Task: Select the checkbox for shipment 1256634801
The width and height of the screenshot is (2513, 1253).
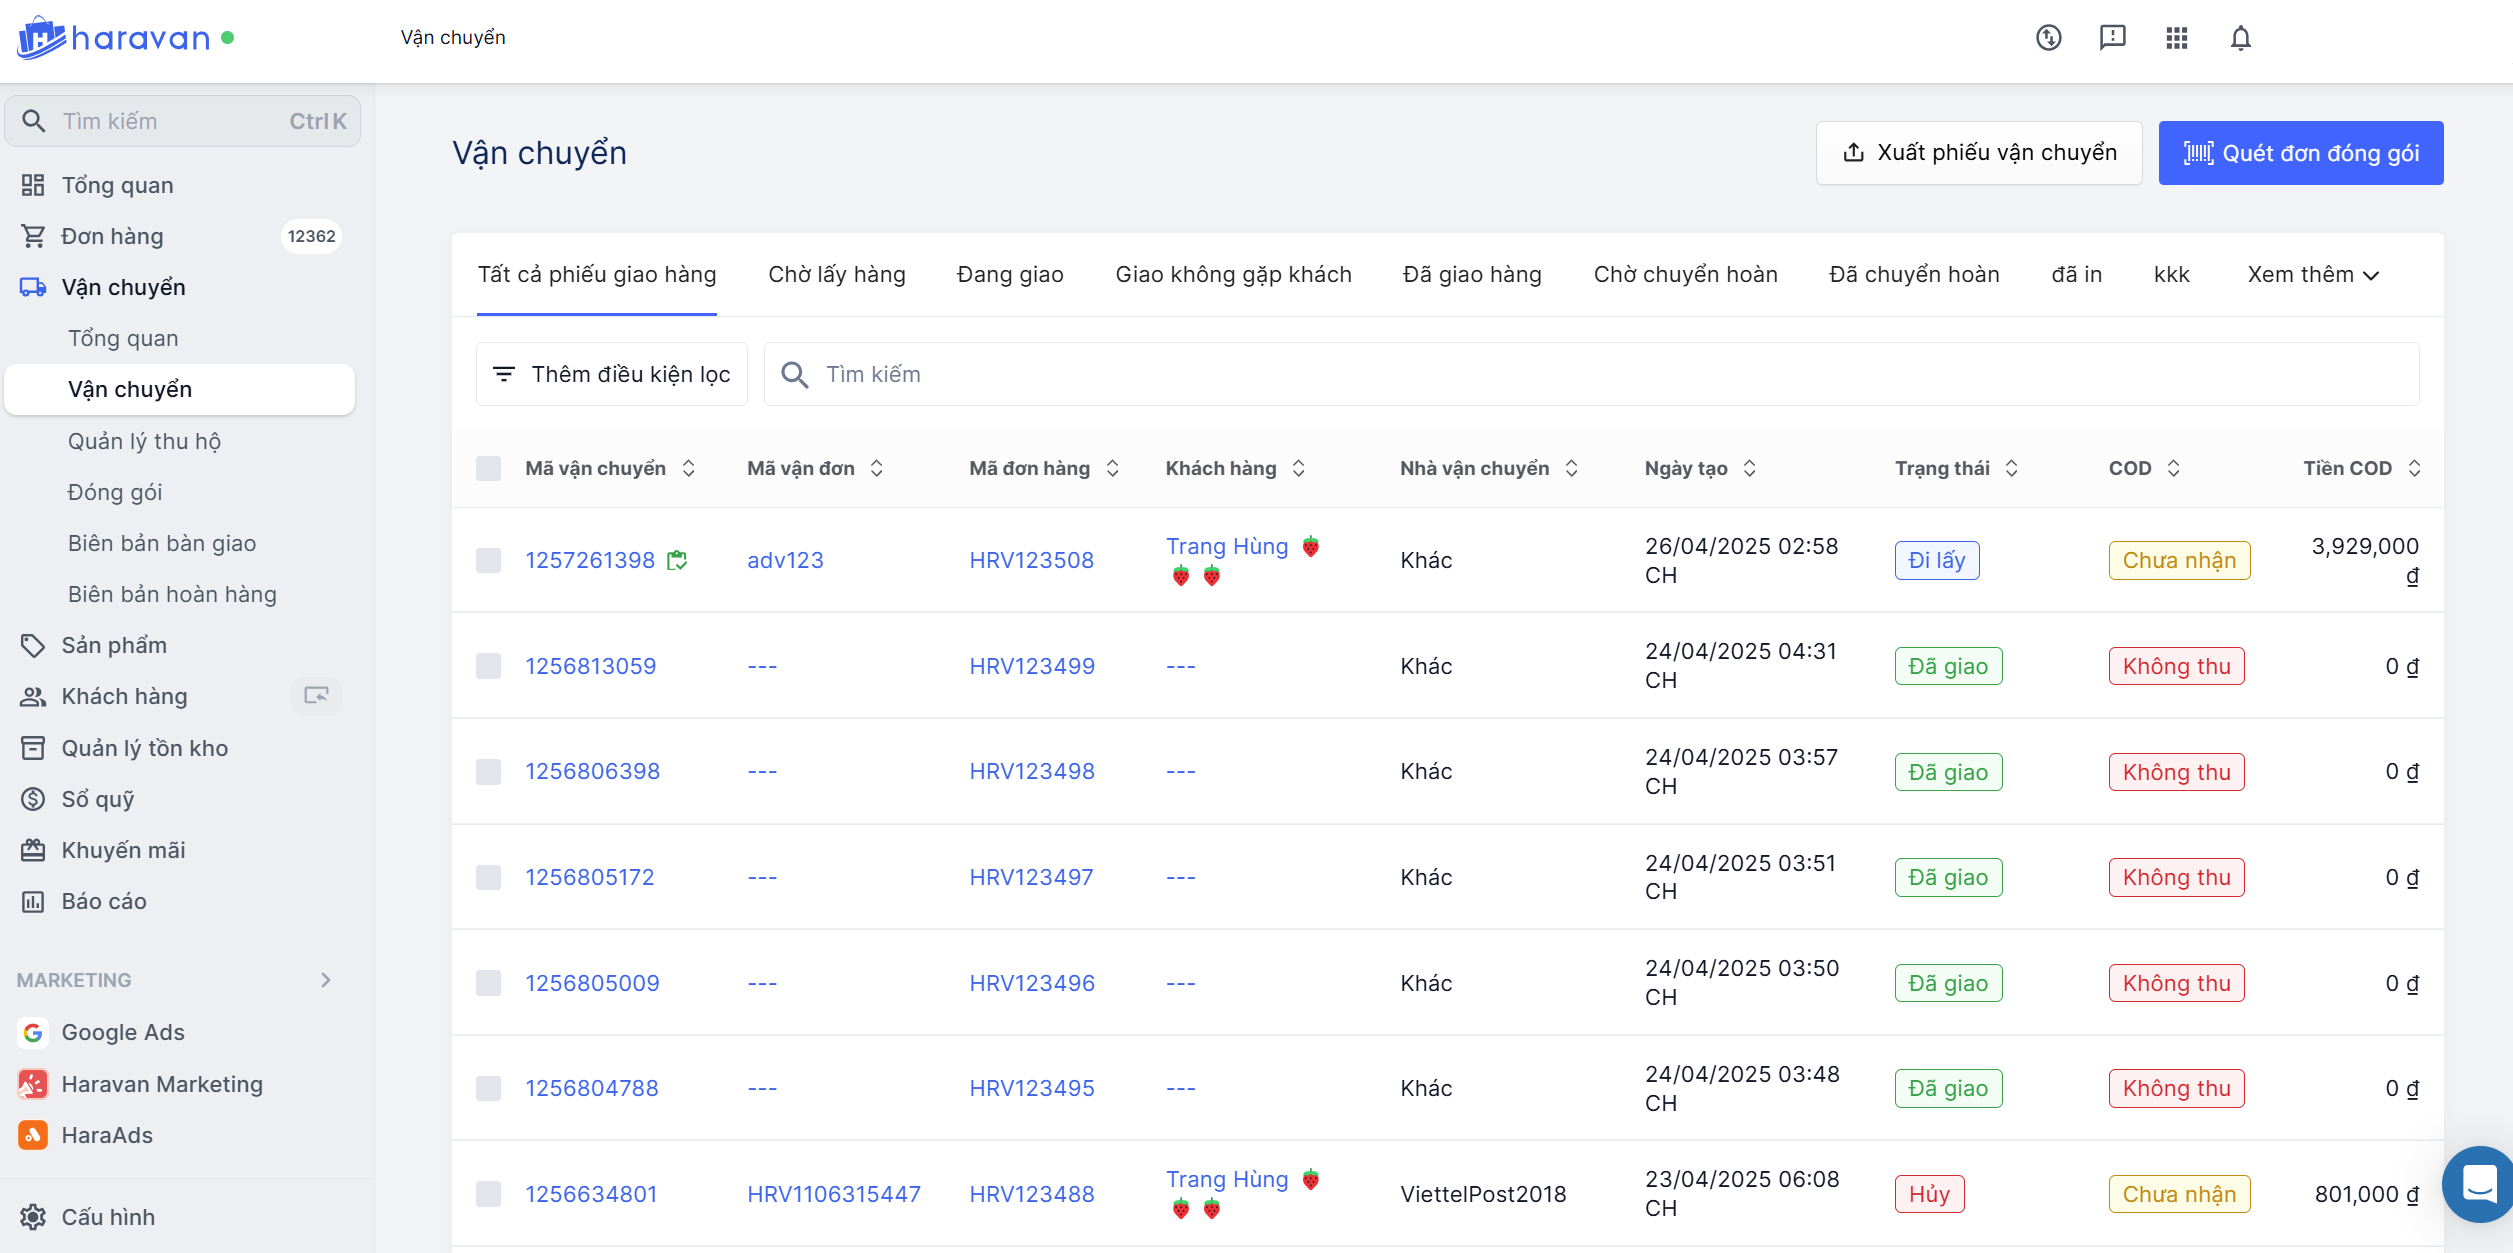Action: pyautogui.click(x=488, y=1194)
